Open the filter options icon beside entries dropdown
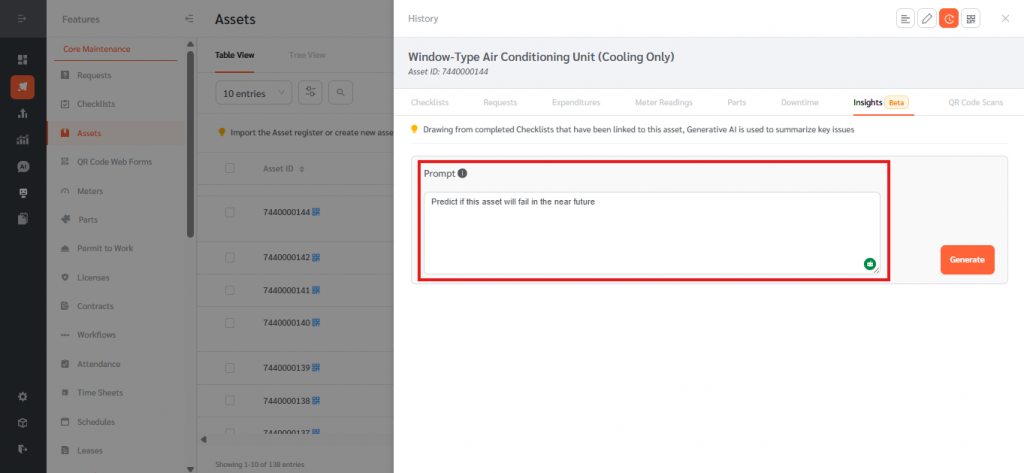The width and height of the screenshot is (1024, 473). [x=311, y=93]
